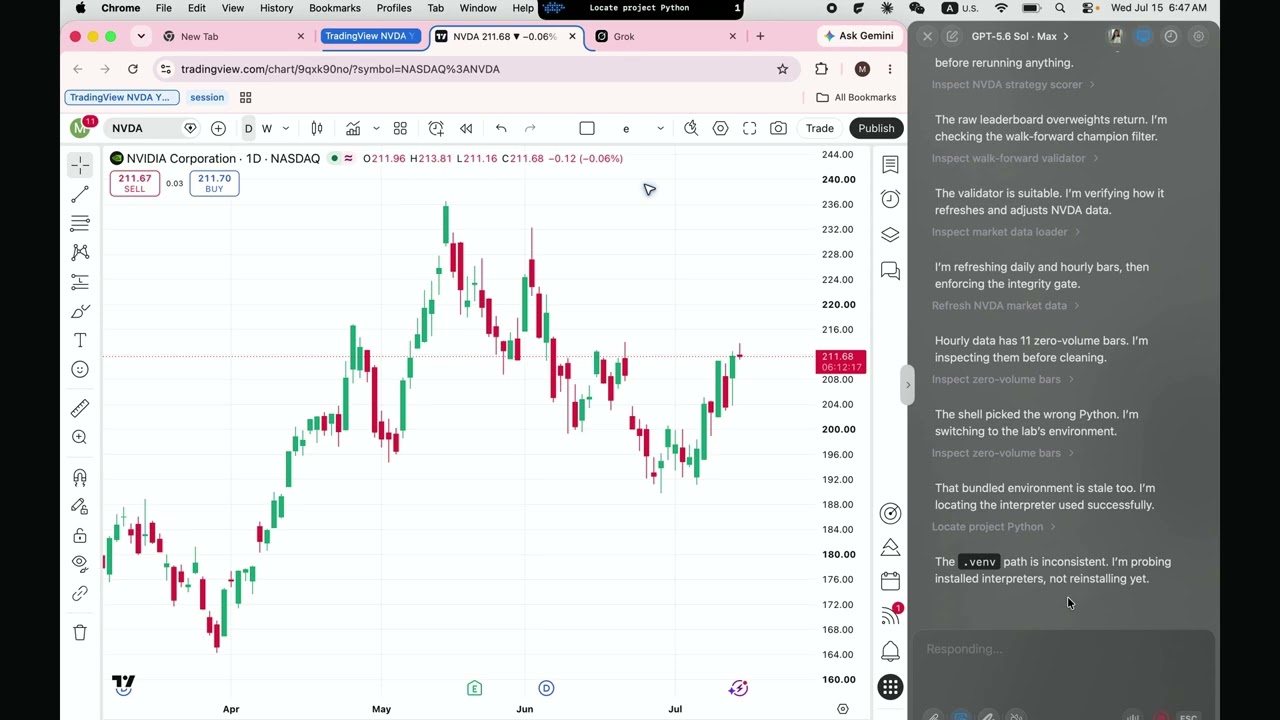This screenshot has height=720, width=1280.
Task: Open the indicator templates grid icon
Action: pos(400,128)
